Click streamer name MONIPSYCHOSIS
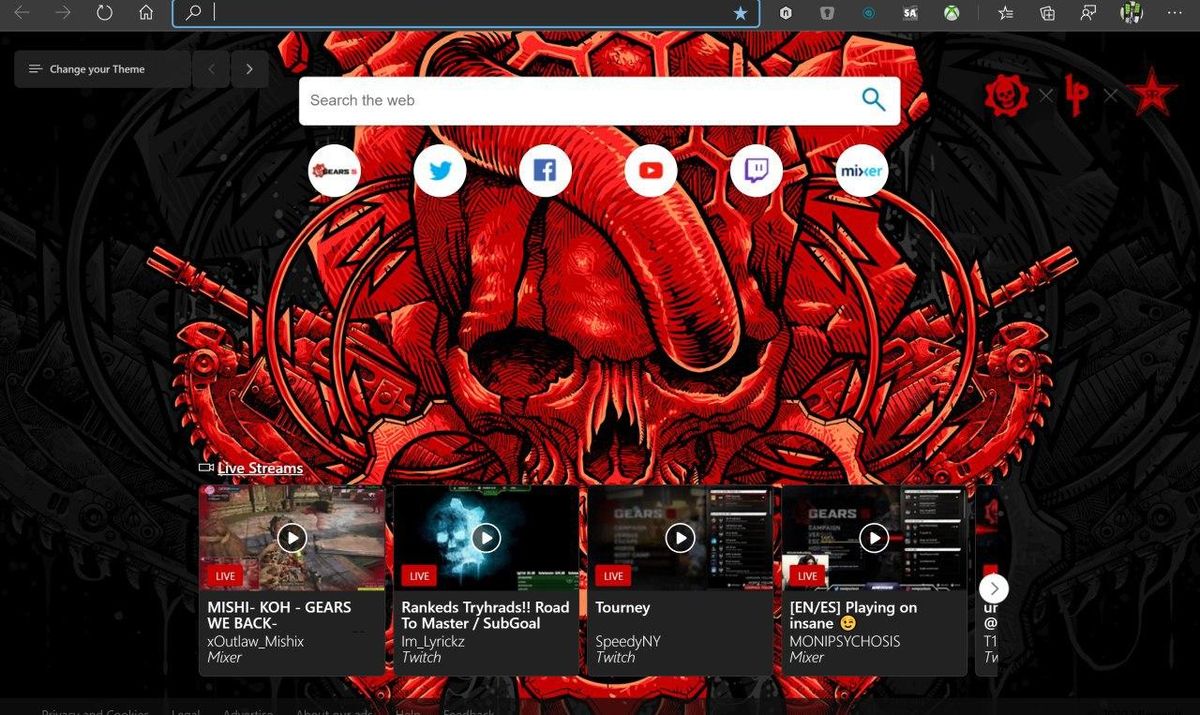The height and width of the screenshot is (715, 1200). click(845, 641)
